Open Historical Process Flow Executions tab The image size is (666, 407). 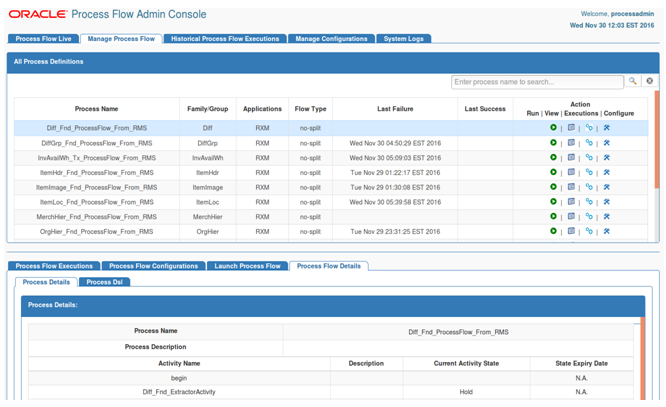pos(225,39)
